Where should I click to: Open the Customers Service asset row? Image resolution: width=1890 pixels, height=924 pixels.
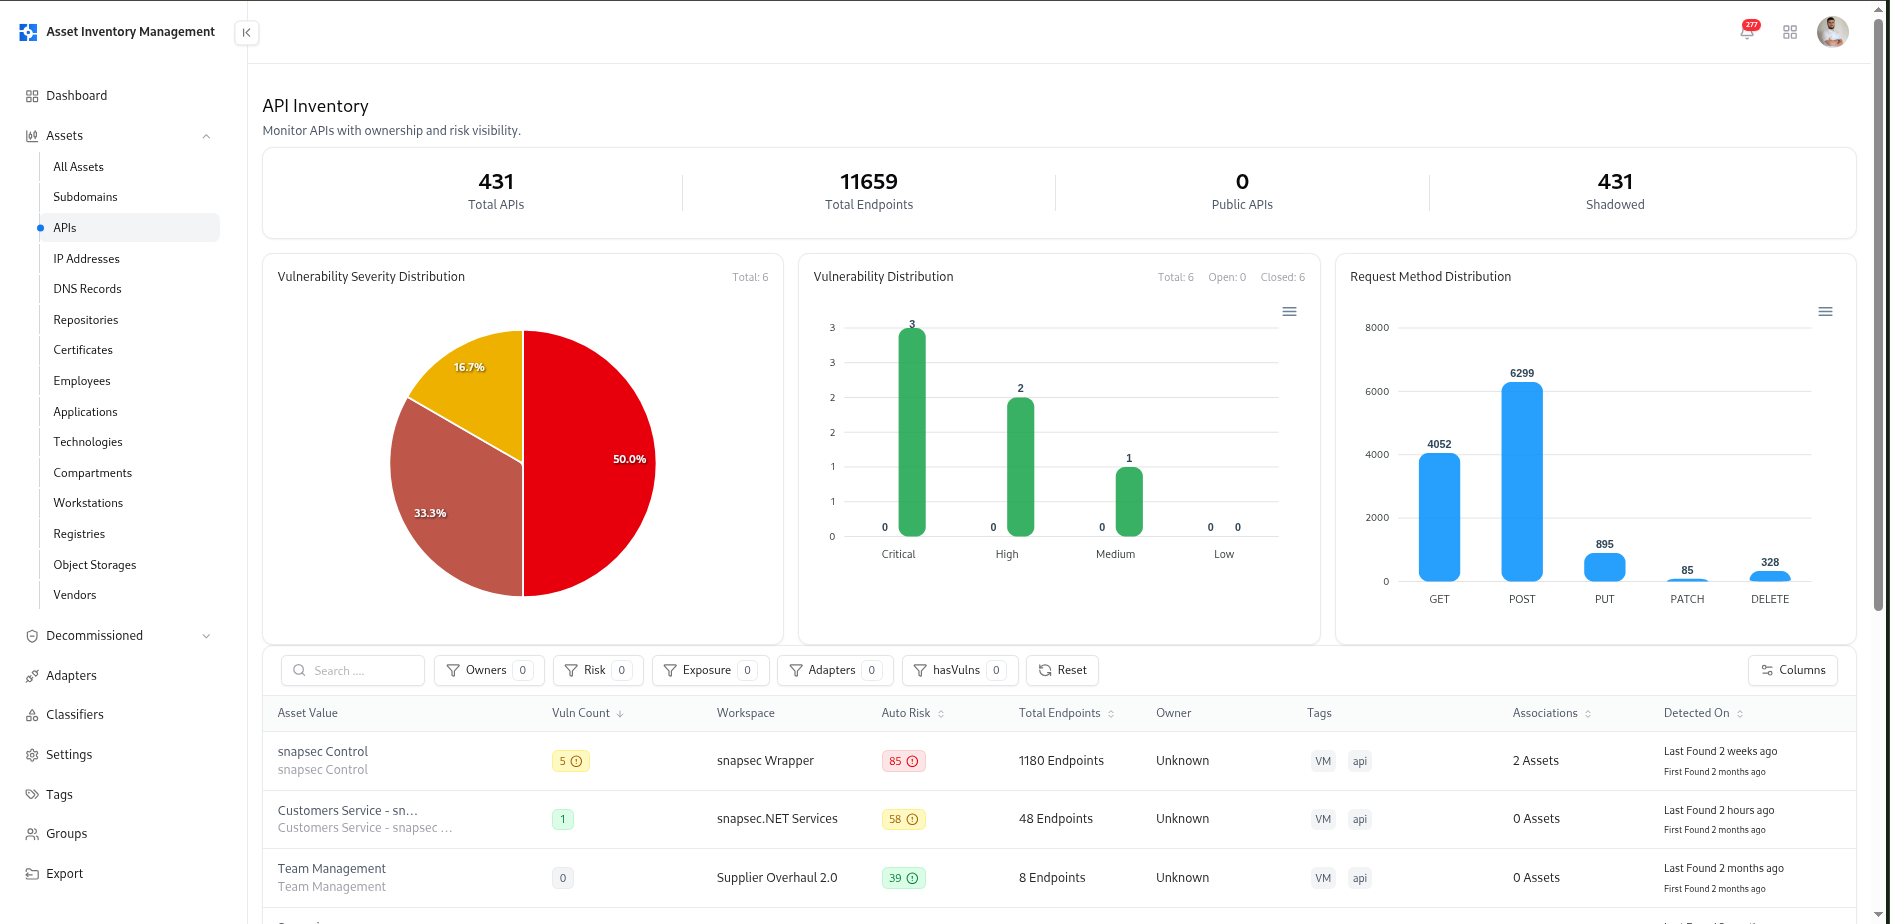(1059, 819)
